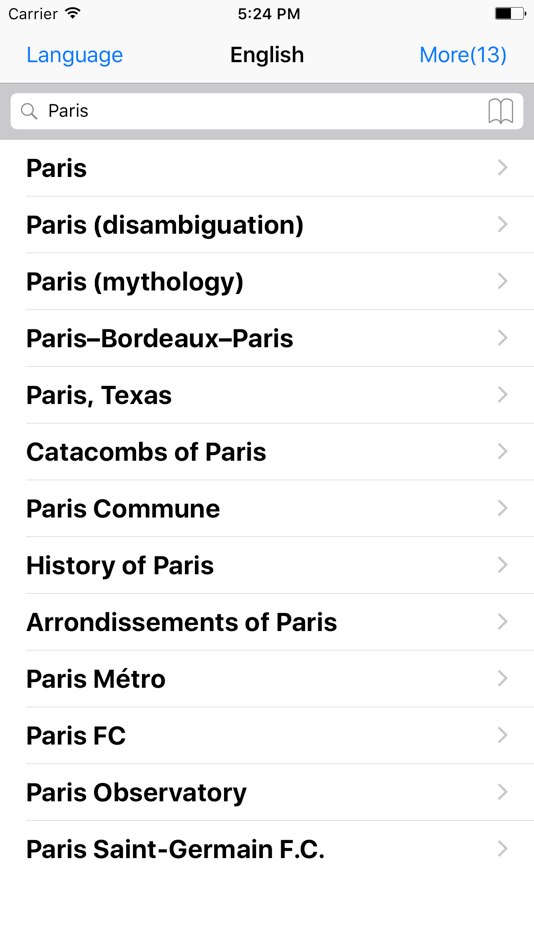
Task: Expand chevron for Paris article
Action: click(502, 168)
